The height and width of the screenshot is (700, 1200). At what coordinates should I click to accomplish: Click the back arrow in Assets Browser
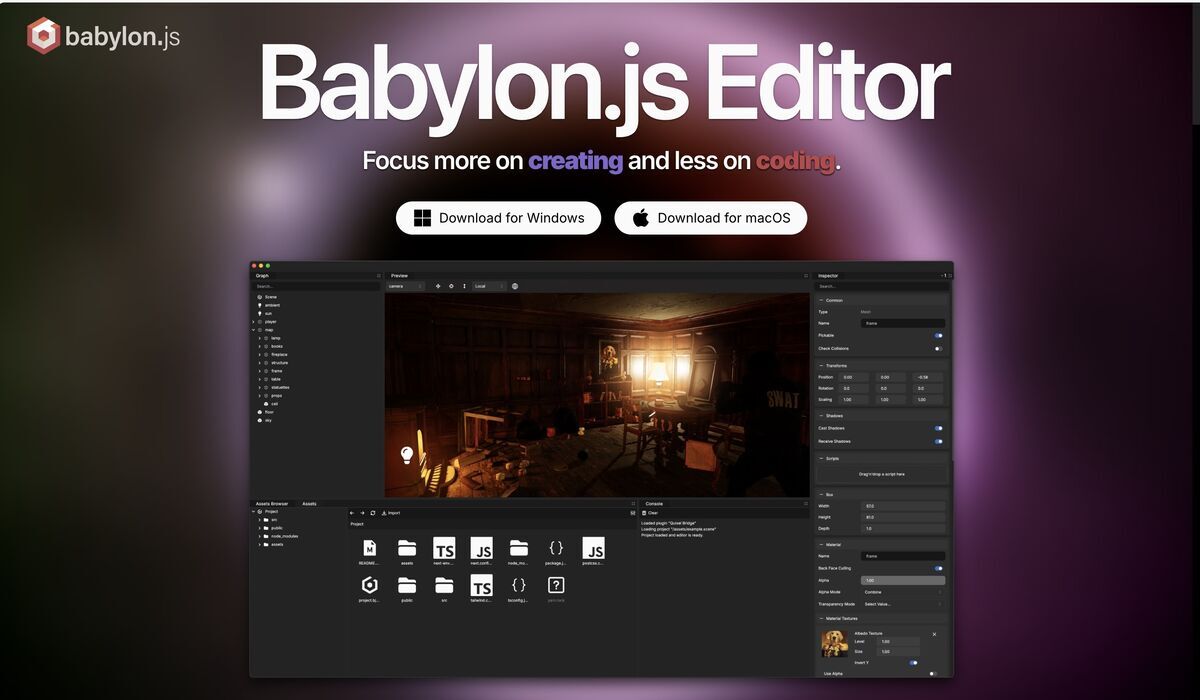352,513
